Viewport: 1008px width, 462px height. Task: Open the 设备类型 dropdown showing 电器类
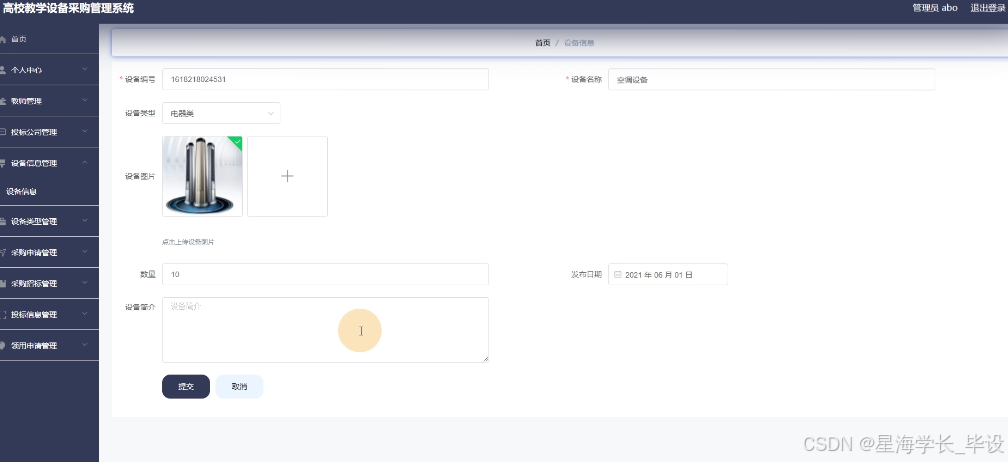[x=221, y=113]
